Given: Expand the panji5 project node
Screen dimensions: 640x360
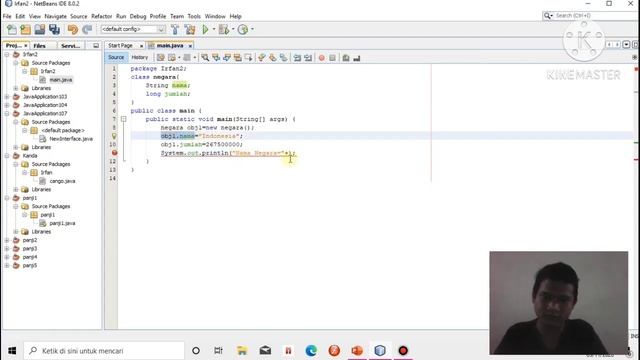Looking at the screenshot, I should [x=7, y=265].
